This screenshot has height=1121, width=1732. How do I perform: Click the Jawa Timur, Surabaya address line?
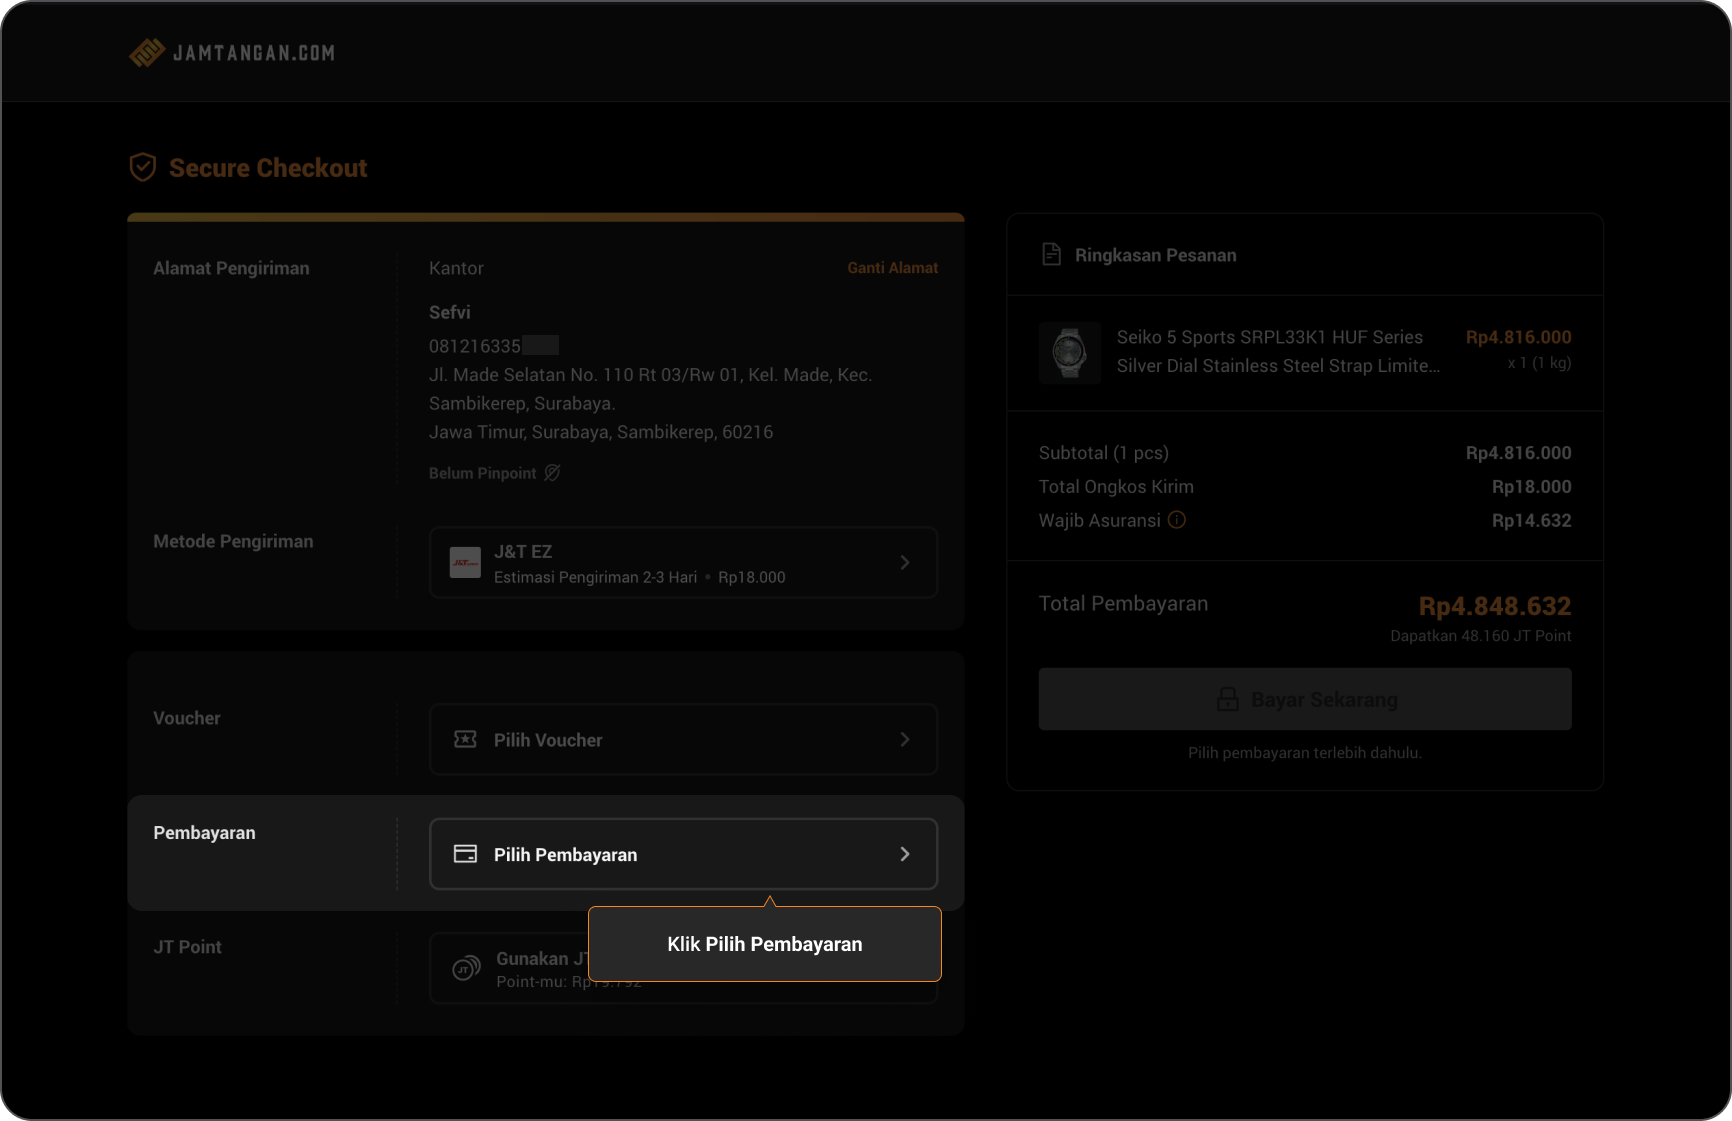click(x=601, y=432)
